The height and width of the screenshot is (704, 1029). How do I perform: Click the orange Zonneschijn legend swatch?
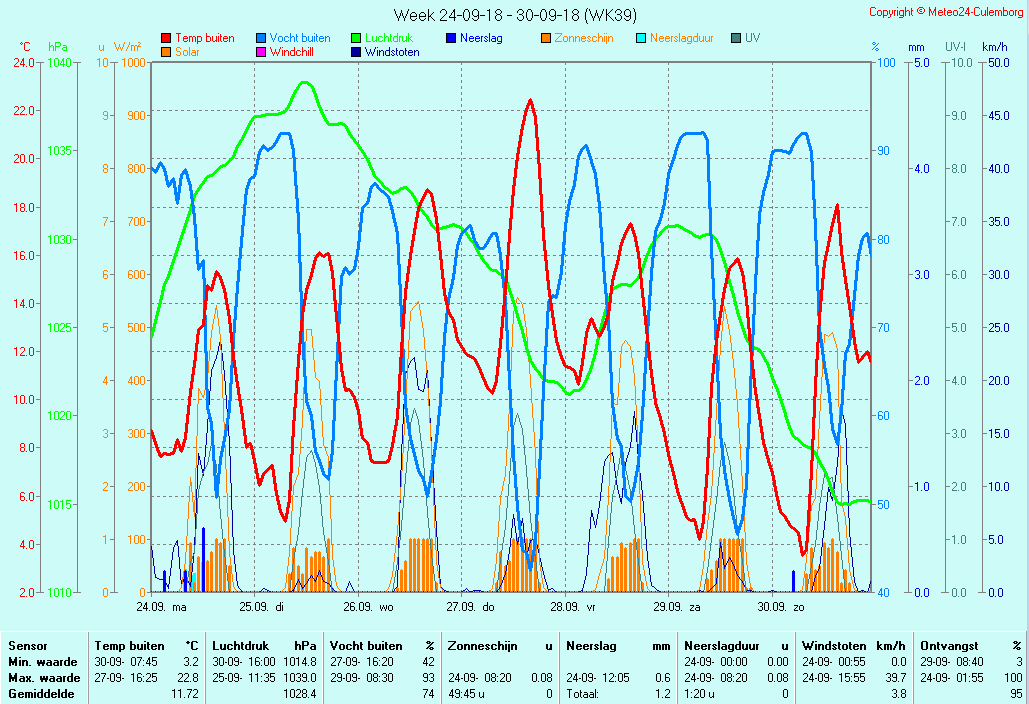546,38
